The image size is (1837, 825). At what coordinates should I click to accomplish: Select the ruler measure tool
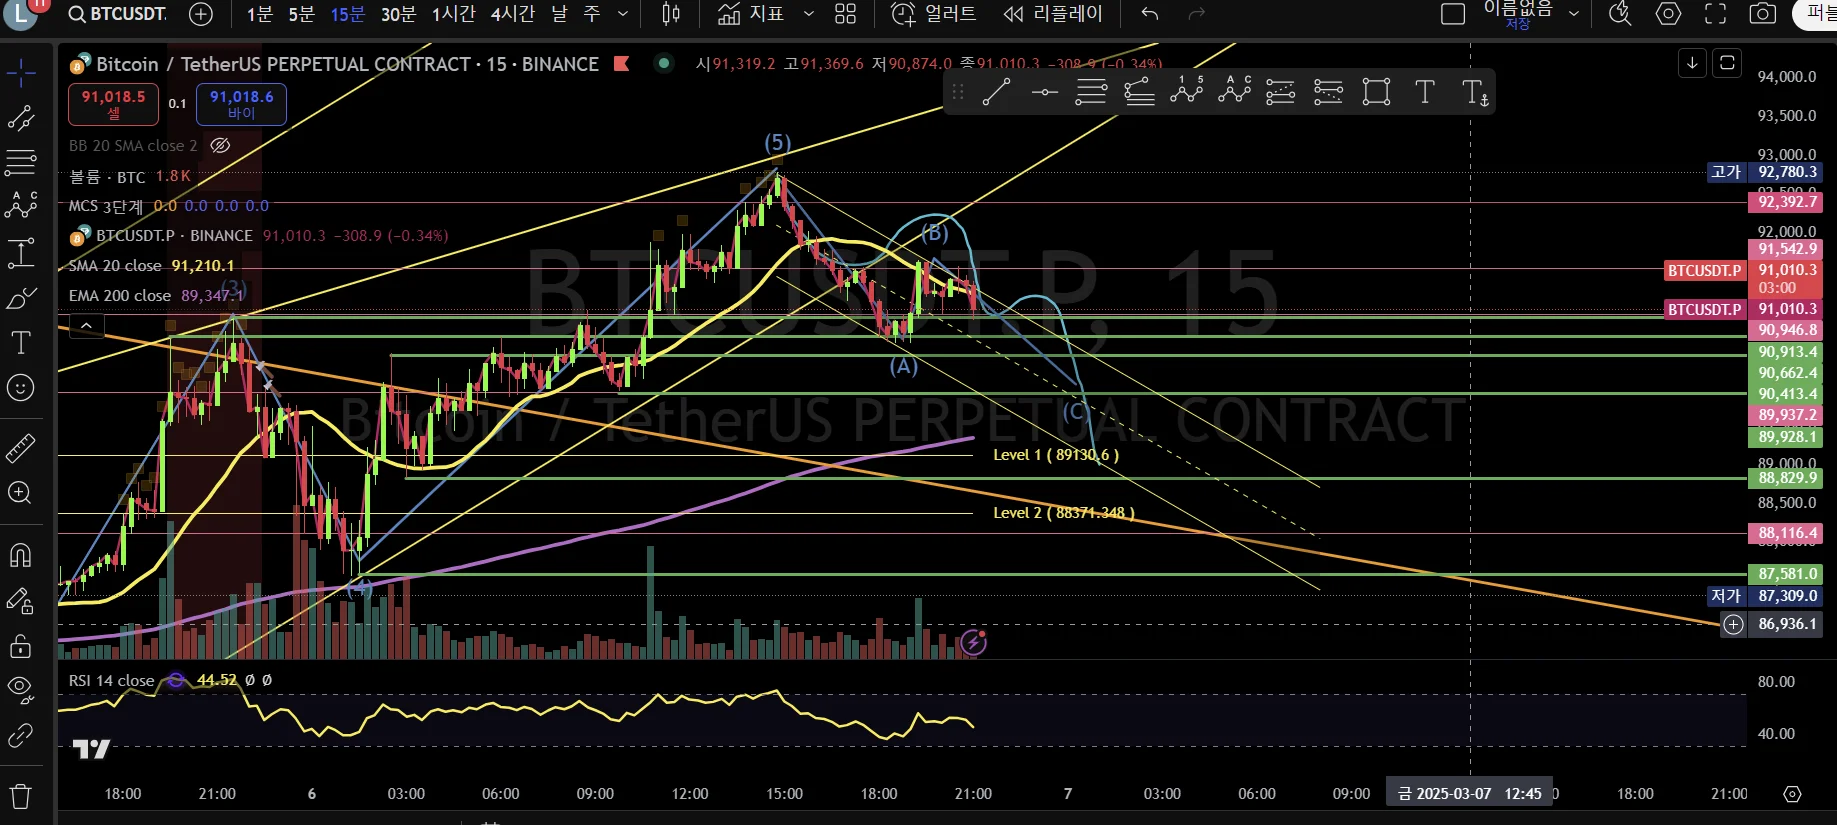pos(21,448)
